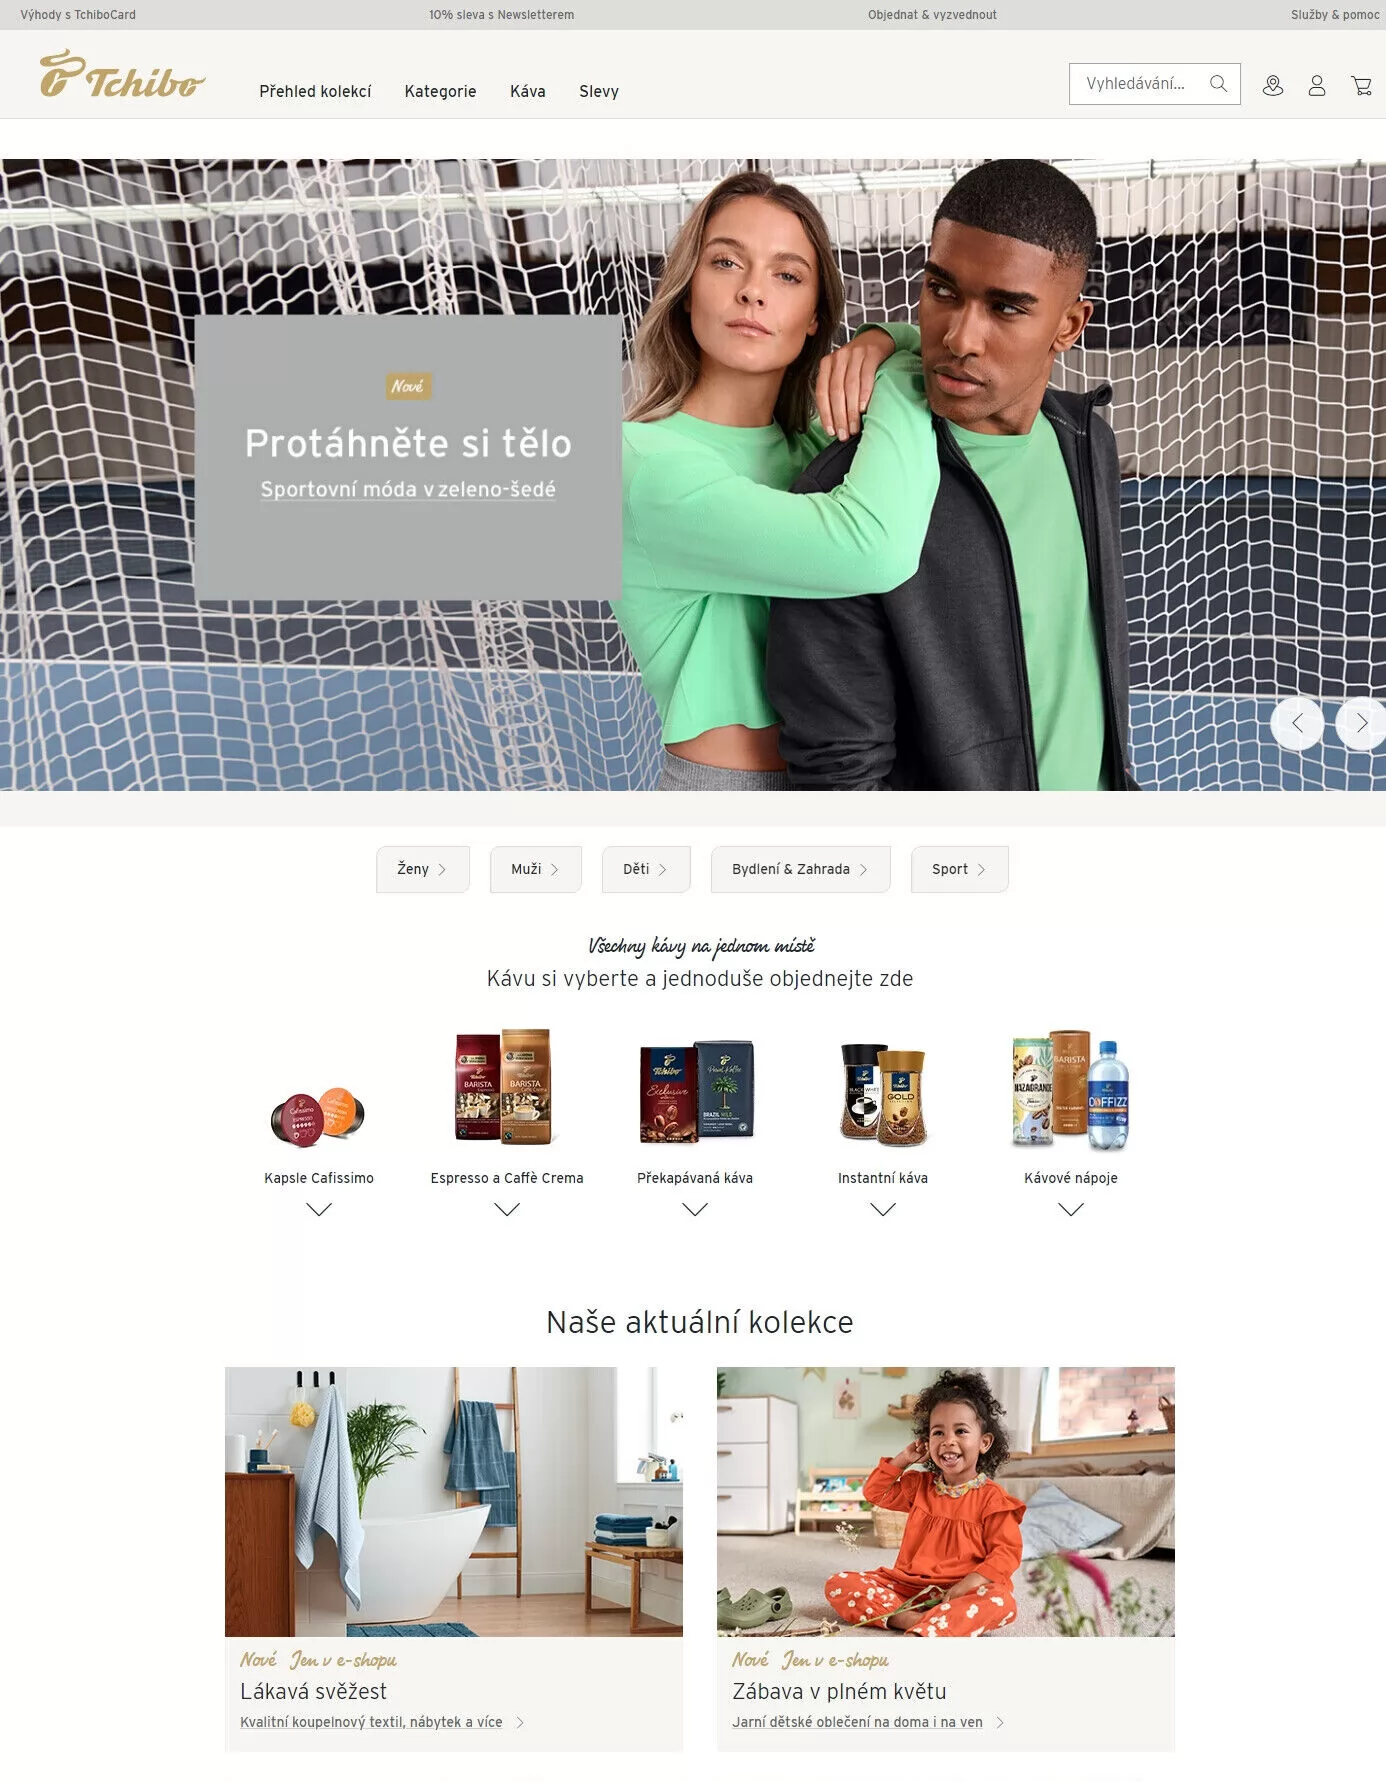Image resolution: width=1386 pixels, height=1782 pixels.
Task: Open the user account icon
Action: 1317,86
